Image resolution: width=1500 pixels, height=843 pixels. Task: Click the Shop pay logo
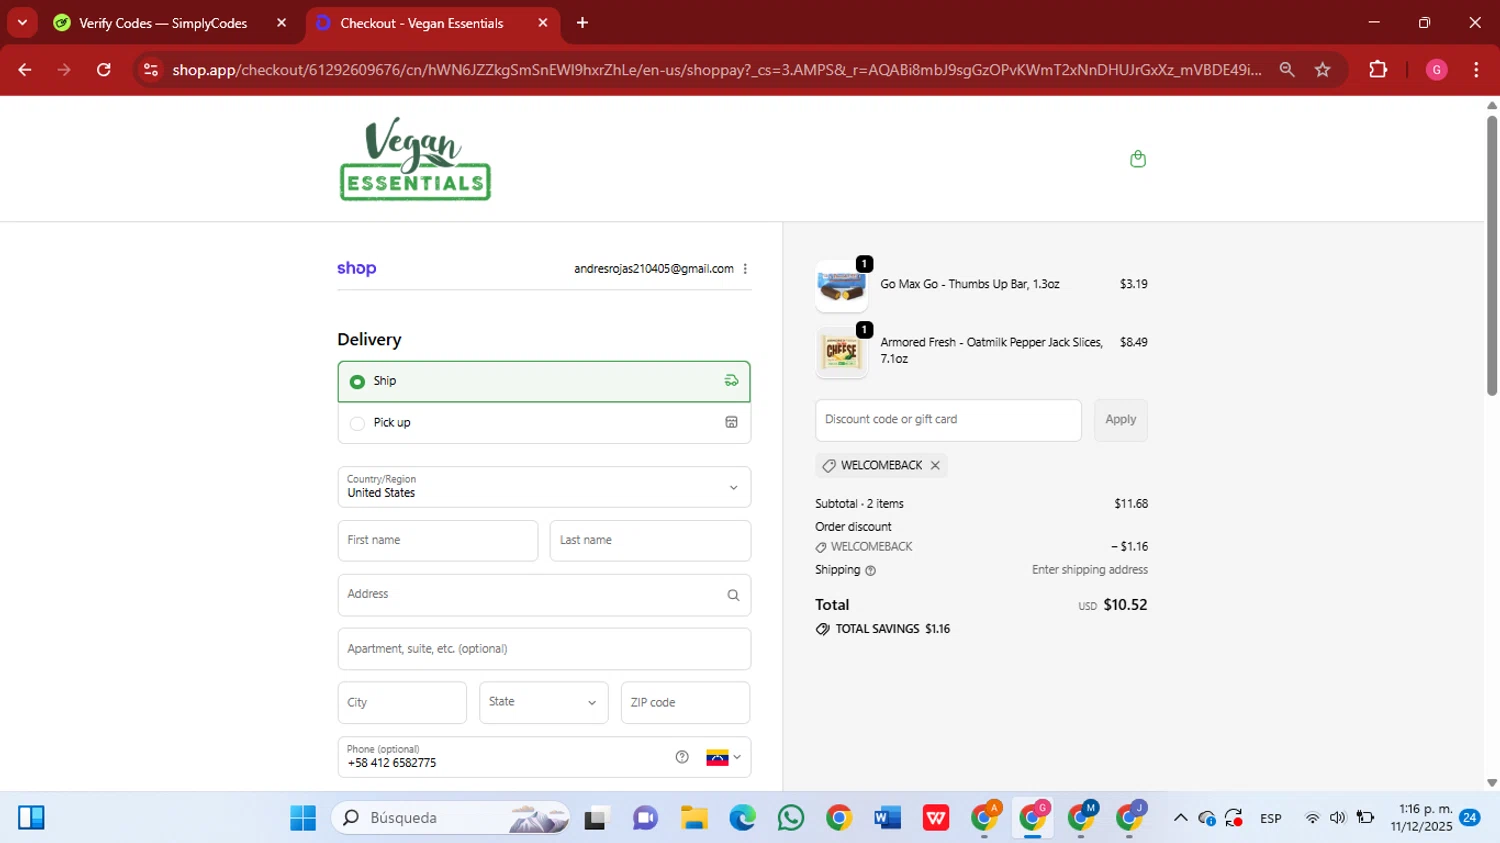coord(356,268)
